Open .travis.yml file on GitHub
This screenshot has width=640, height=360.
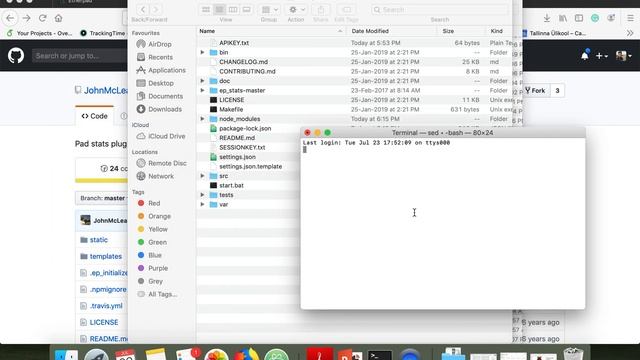point(106,306)
